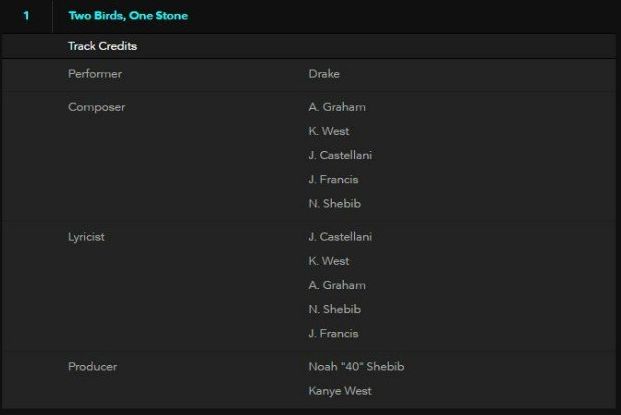Select composer J. Francis
621x415 pixels.
click(x=333, y=179)
